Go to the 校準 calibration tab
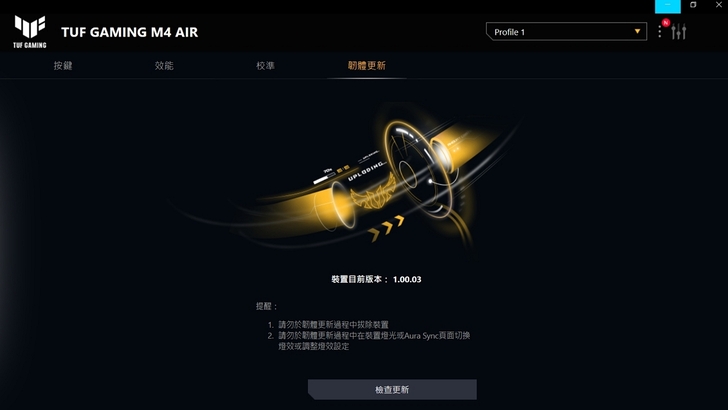This screenshot has width=728, height=410. click(265, 65)
